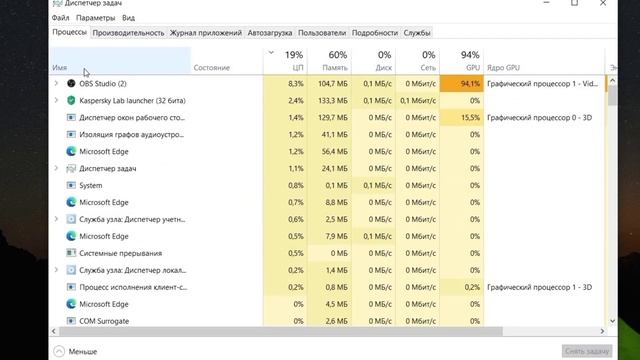Open the Файл menu
The width and height of the screenshot is (640, 360).
(x=60, y=18)
